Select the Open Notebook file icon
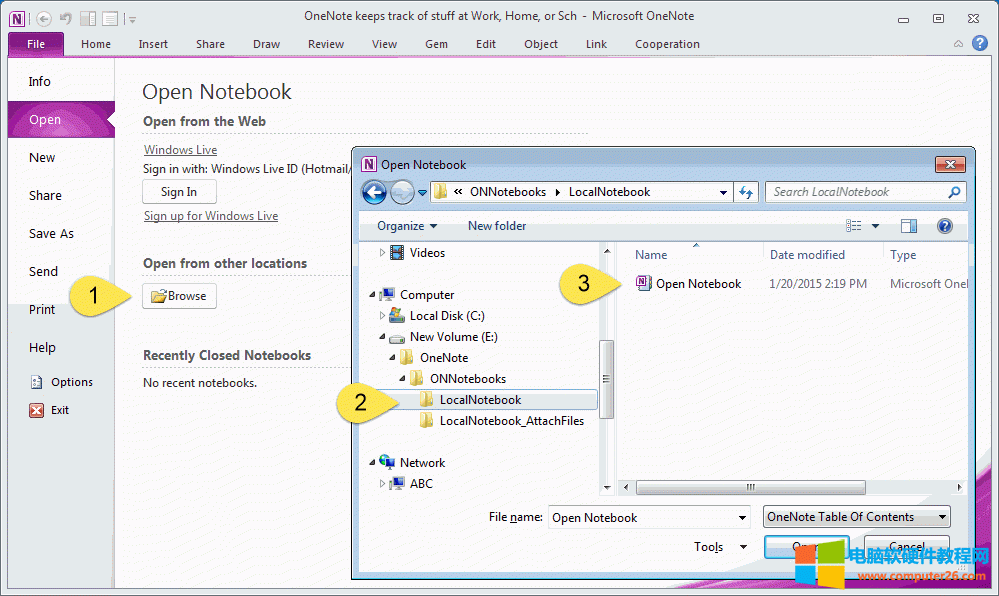This screenshot has width=999, height=596. coord(643,283)
